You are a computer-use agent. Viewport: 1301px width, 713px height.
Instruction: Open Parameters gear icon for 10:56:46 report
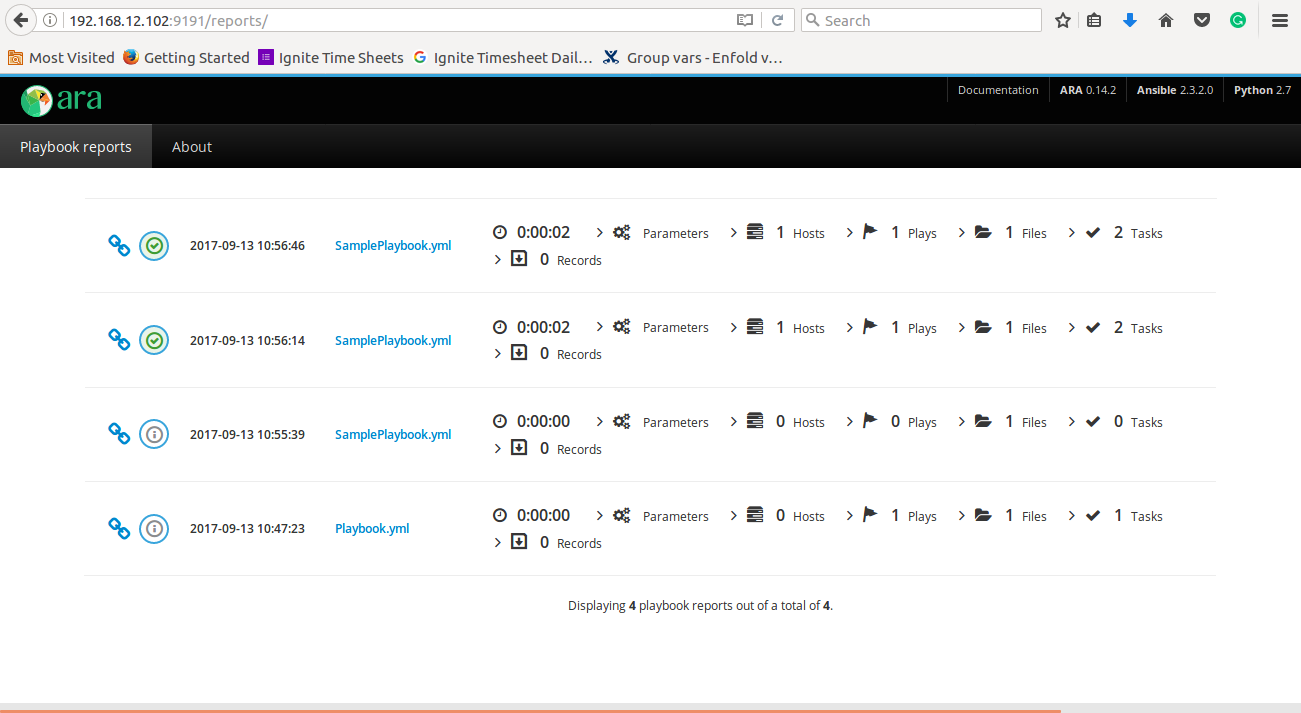coord(622,233)
